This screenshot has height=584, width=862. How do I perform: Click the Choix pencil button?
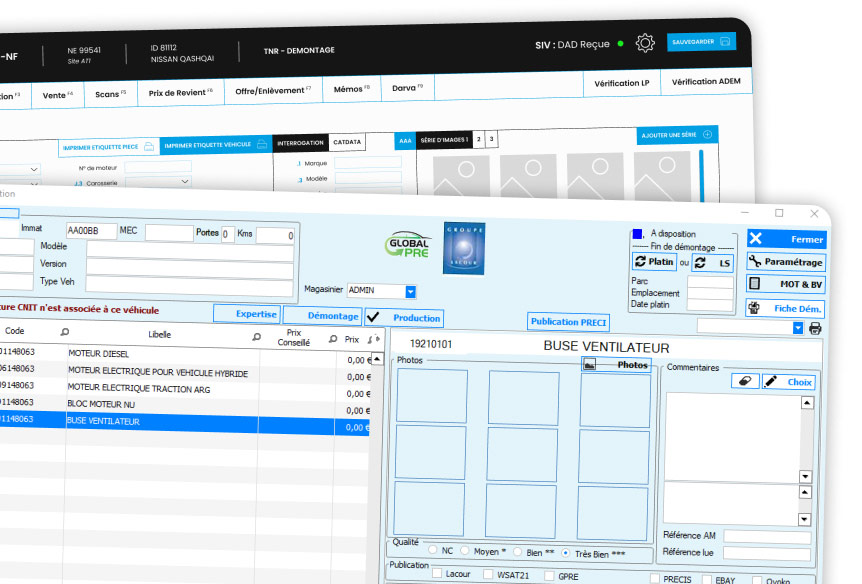click(x=788, y=382)
